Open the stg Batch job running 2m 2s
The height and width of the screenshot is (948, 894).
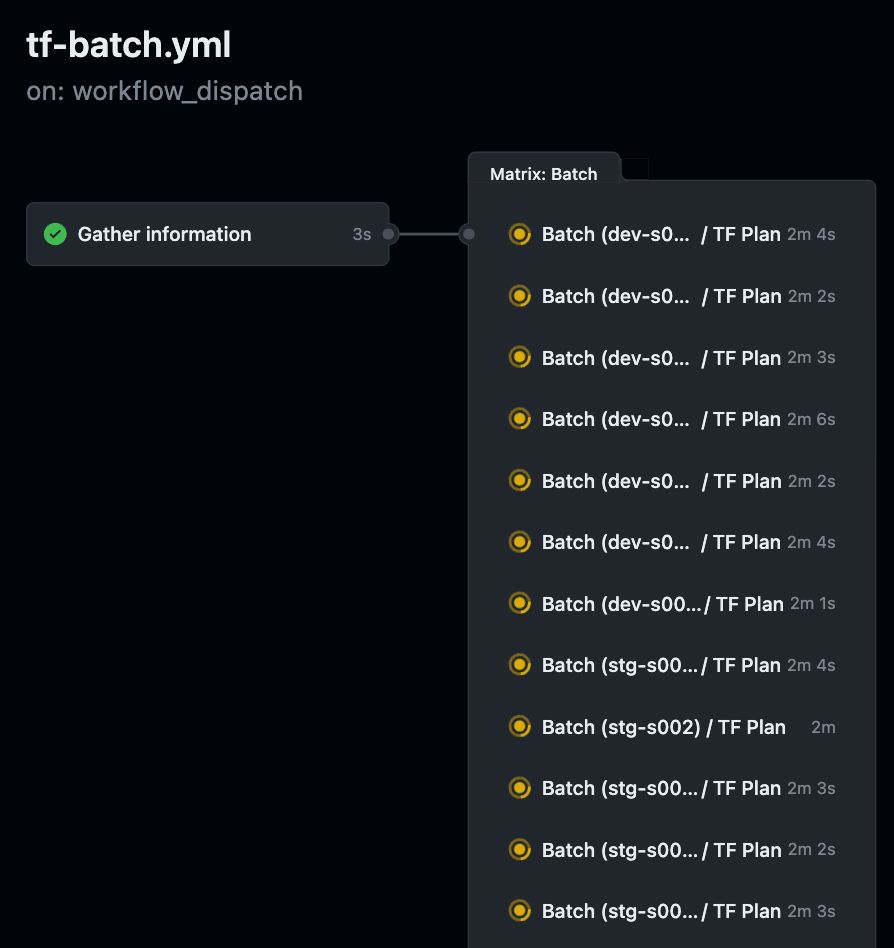point(672,849)
